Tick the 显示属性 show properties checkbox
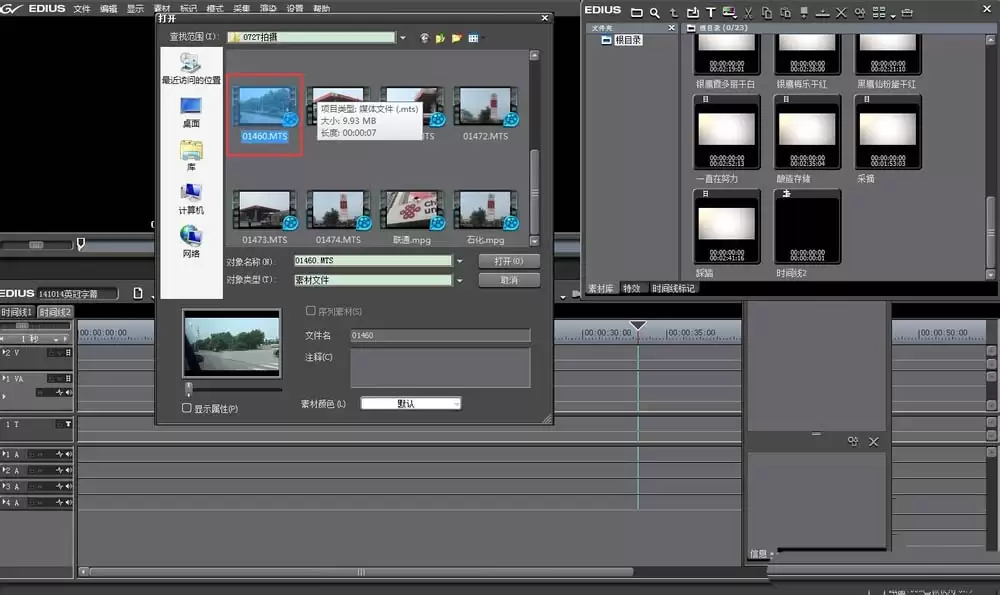 click(187, 408)
